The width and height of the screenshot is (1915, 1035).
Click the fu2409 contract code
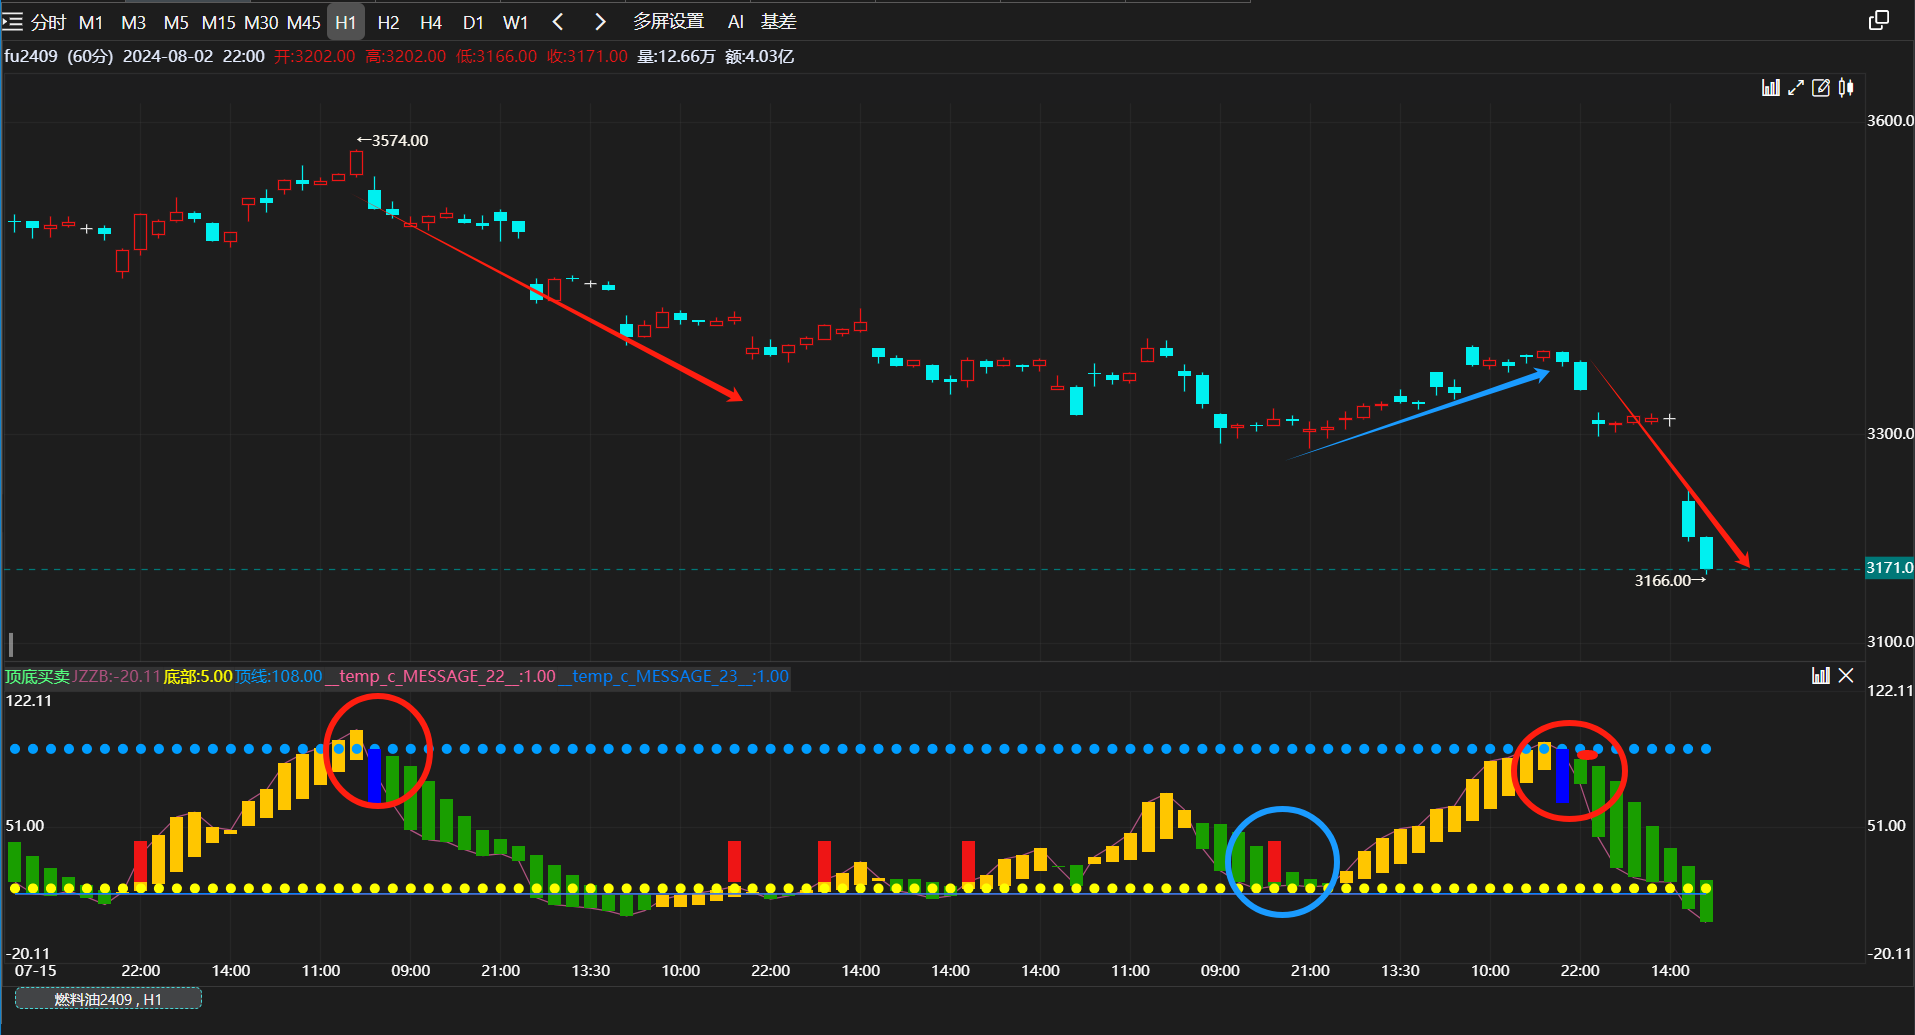pos(31,57)
